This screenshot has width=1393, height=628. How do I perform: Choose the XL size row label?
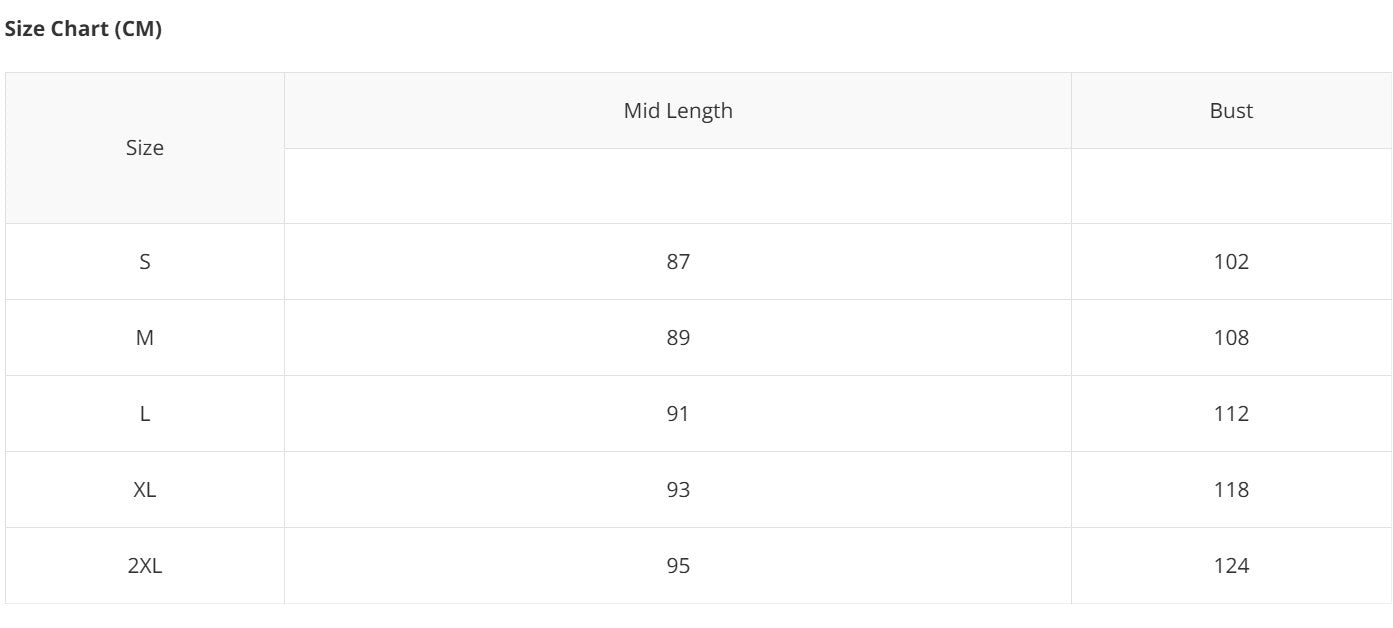(x=145, y=490)
